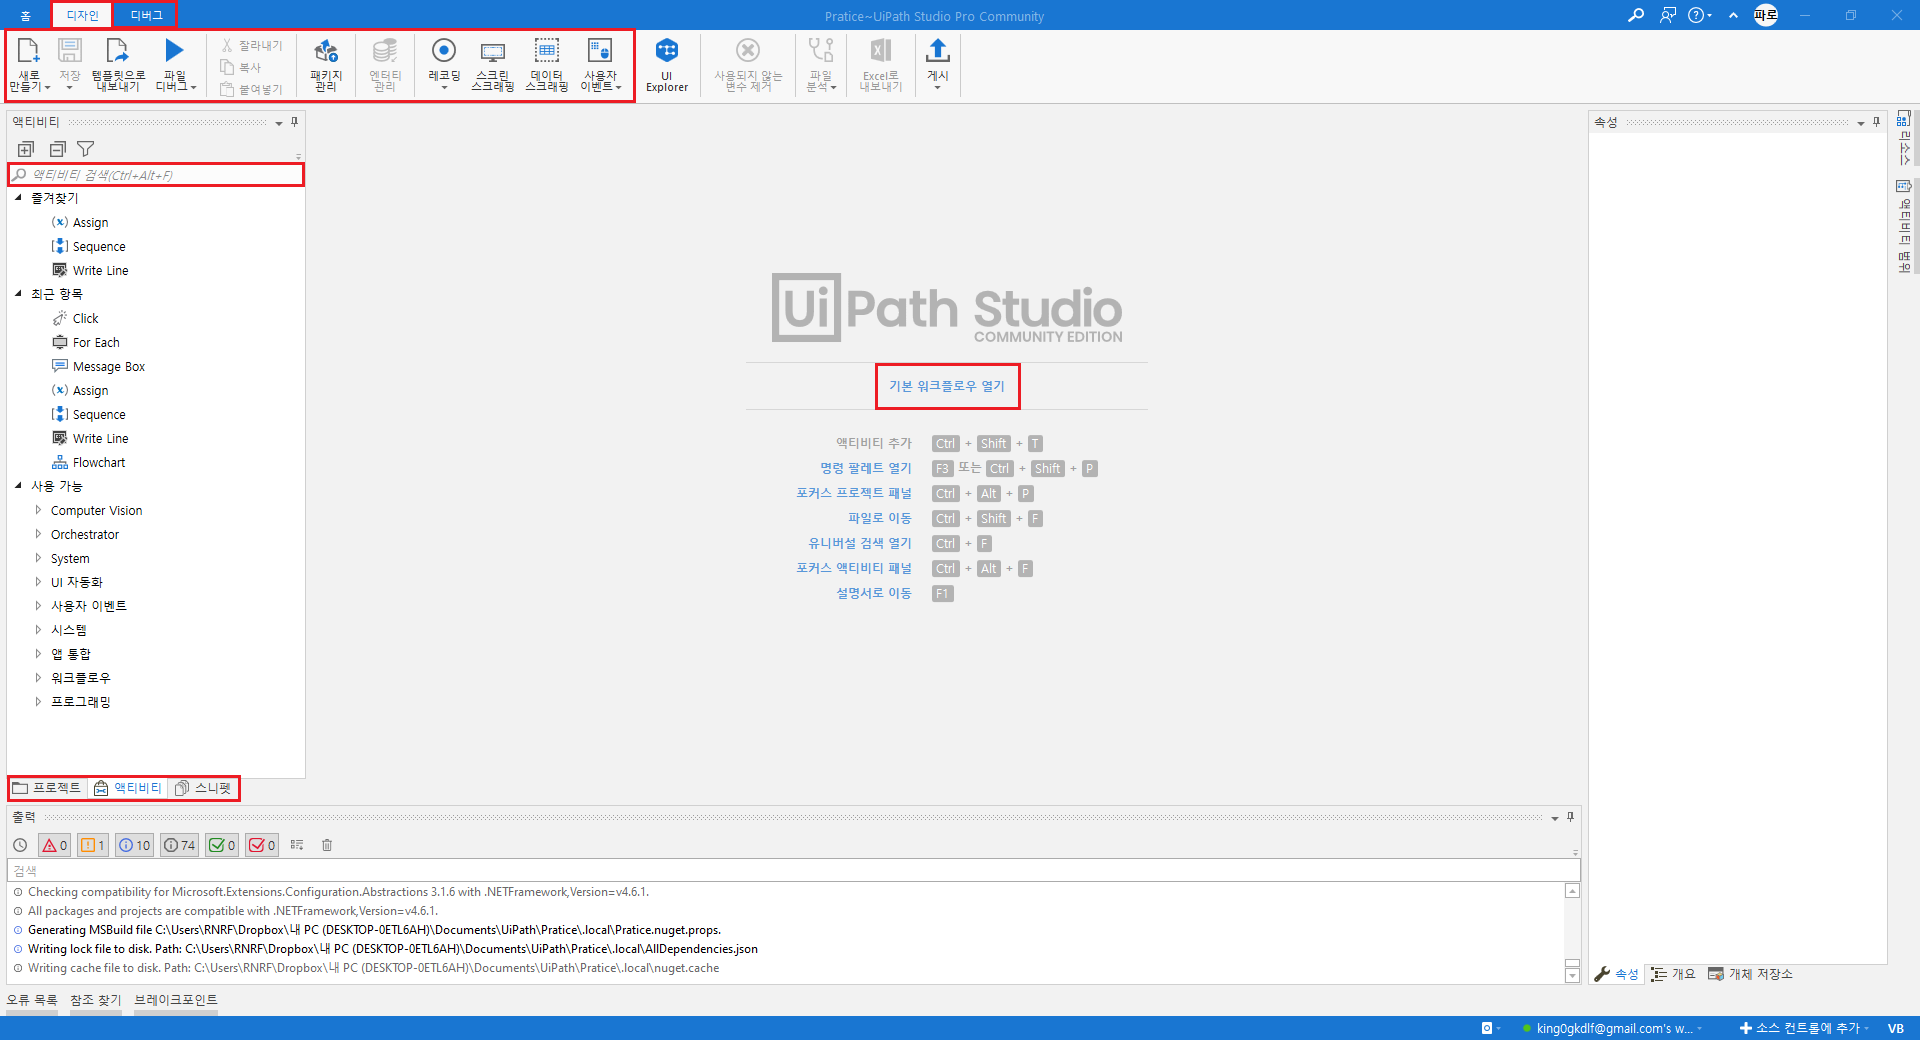Clear output with the trash can icon
The height and width of the screenshot is (1040, 1920).
coord(327,845)
